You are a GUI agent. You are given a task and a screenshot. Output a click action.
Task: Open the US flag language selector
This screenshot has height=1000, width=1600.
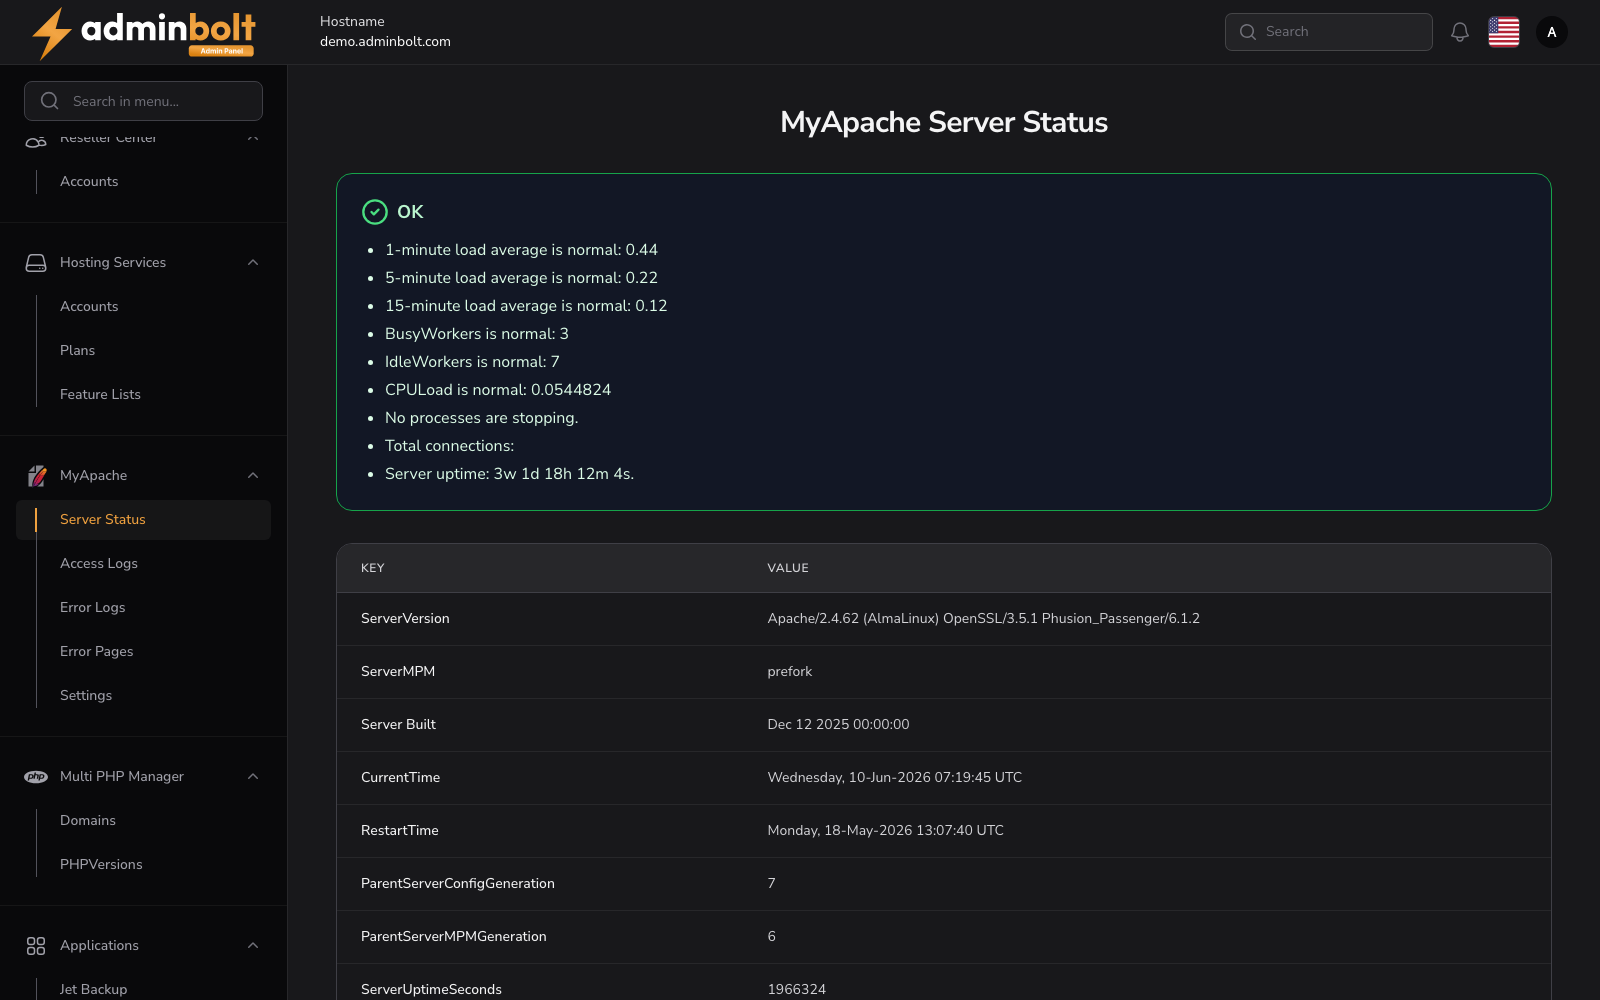[1504, 32]
